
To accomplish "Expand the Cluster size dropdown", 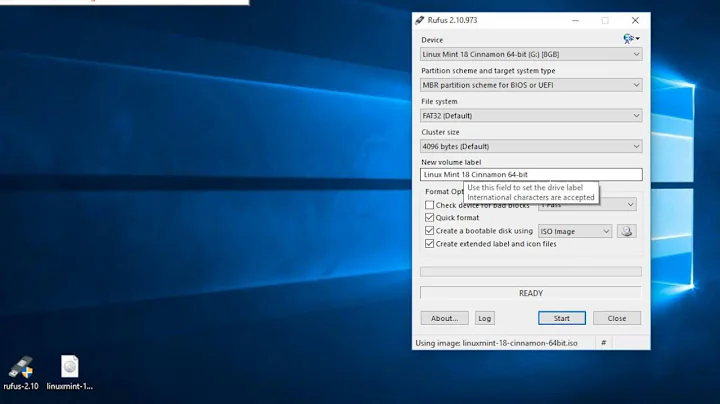I will pos(531,146).
